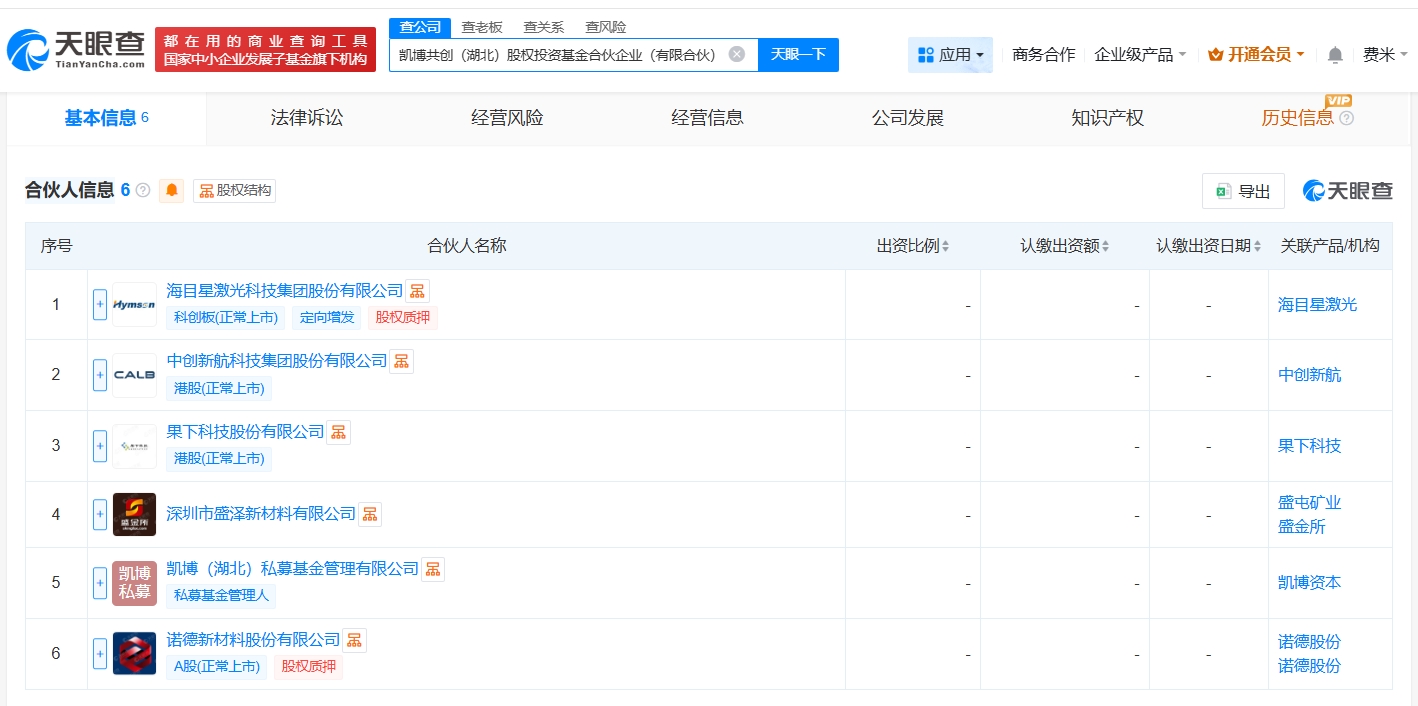Image resolution: width=1418 pixels, height=706 pixels.
Task: Click the 股权结构 button
Action: 234,190
